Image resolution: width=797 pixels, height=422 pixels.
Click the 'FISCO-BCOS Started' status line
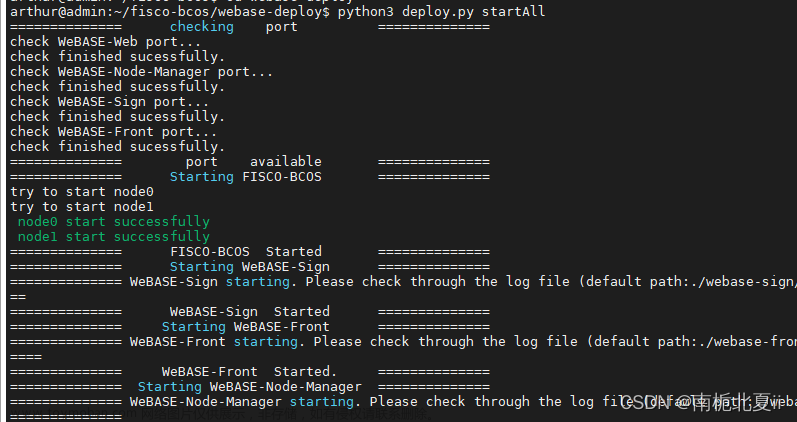tap(246, 252)
